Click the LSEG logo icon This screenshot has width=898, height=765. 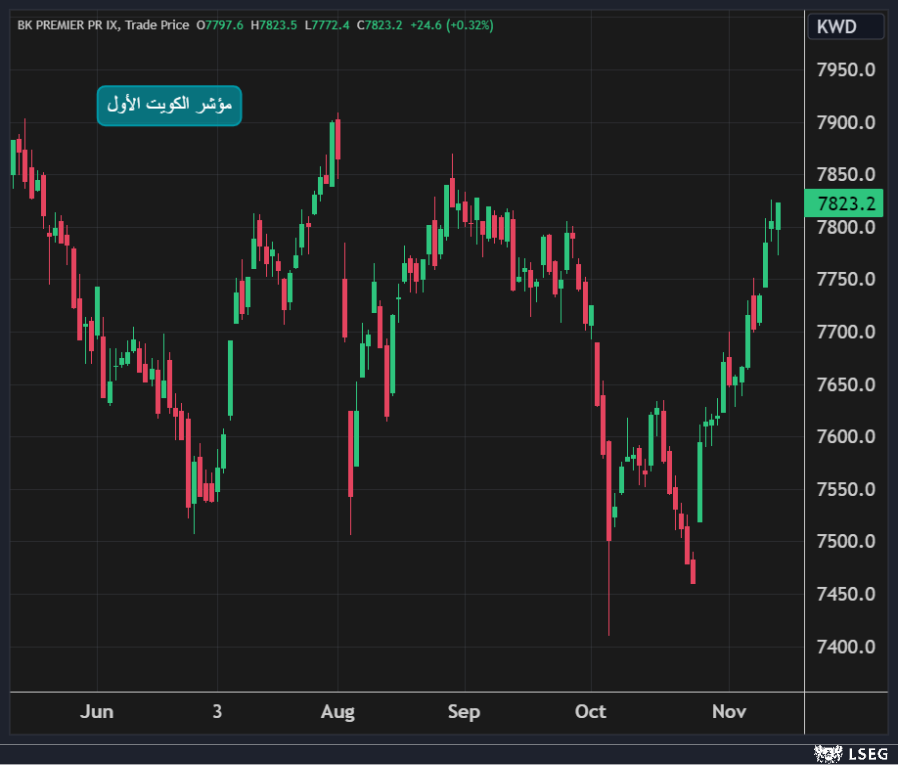tap(826, 753)
